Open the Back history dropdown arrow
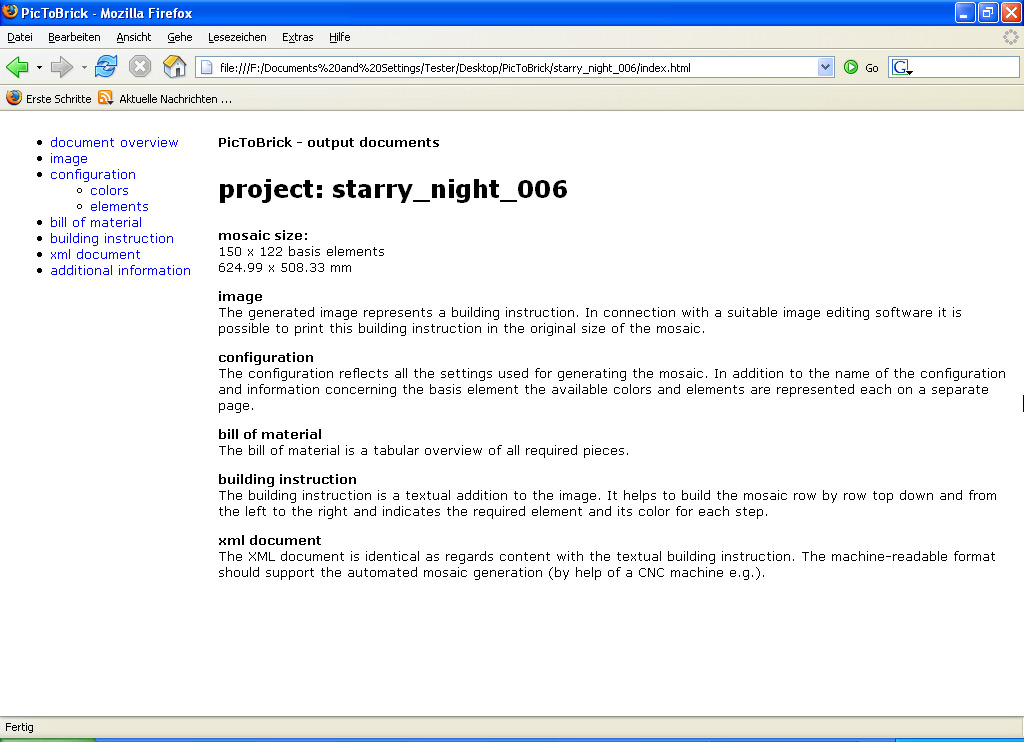The image size is (1024, 742). pos(39,67)
